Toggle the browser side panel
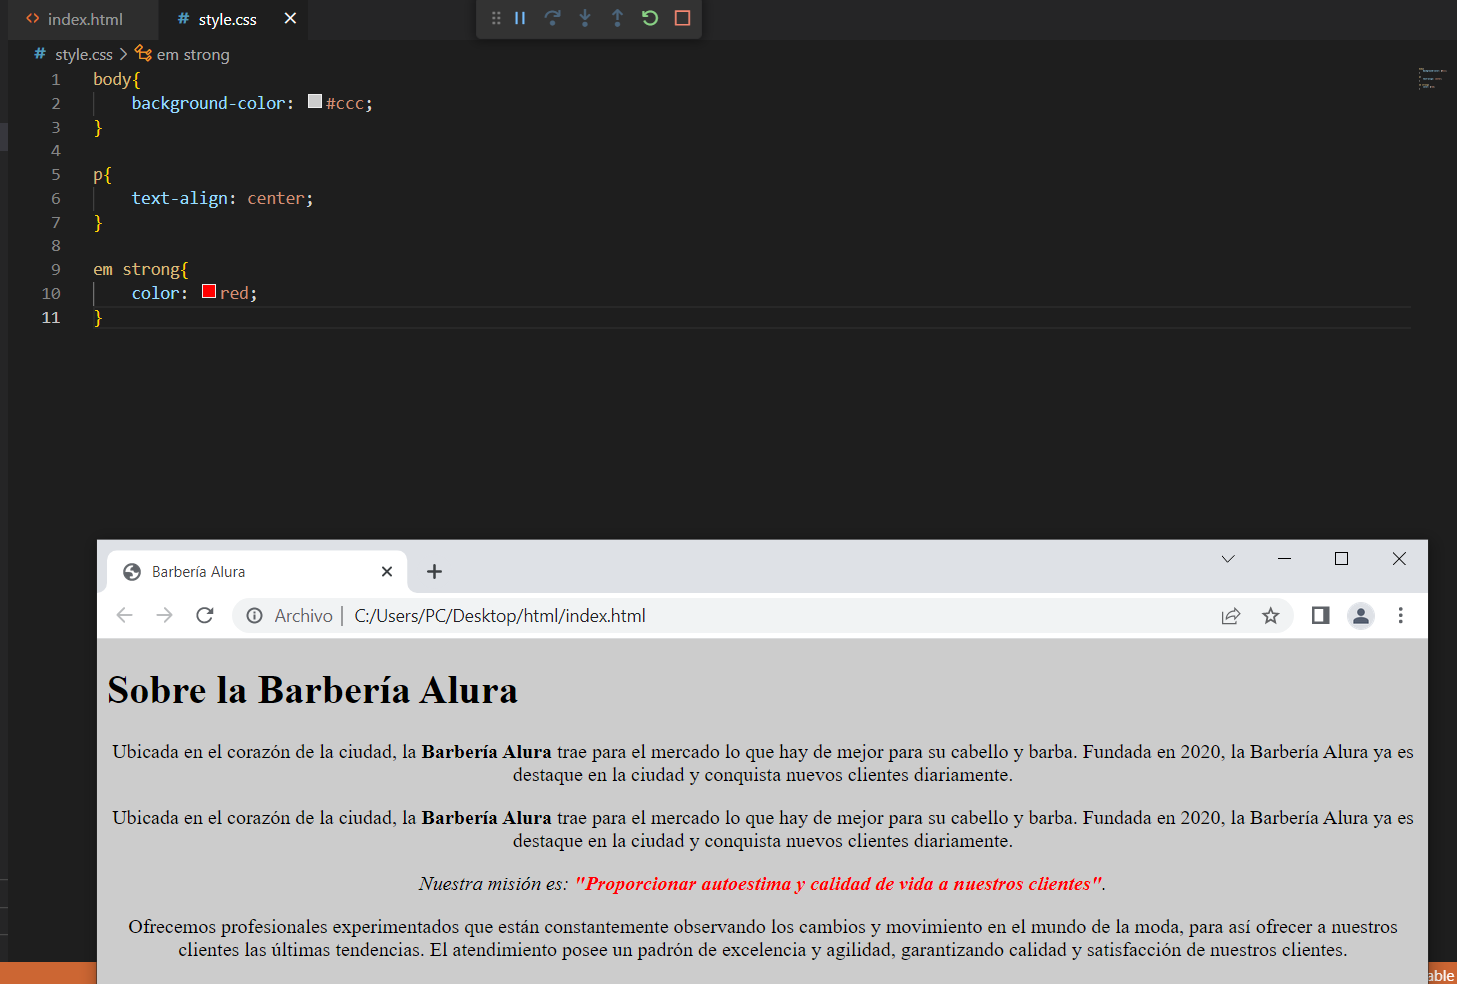This screenshot has height=984, width=1457. (1321, 615)
